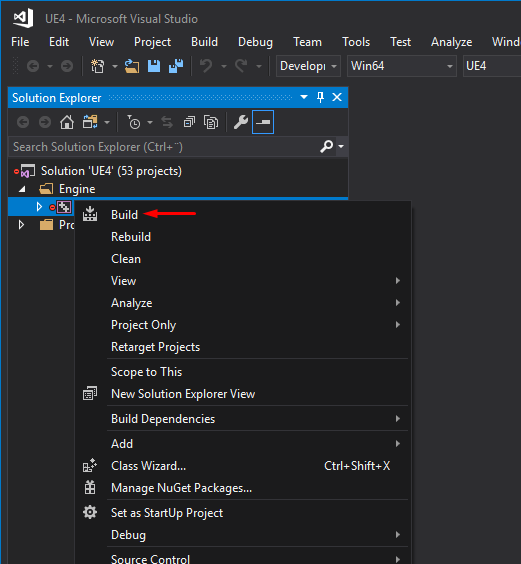521x564 pixels.
Task: Open the Development configuration dropdown
Action: pyautogui.click(x=308, y=66)
